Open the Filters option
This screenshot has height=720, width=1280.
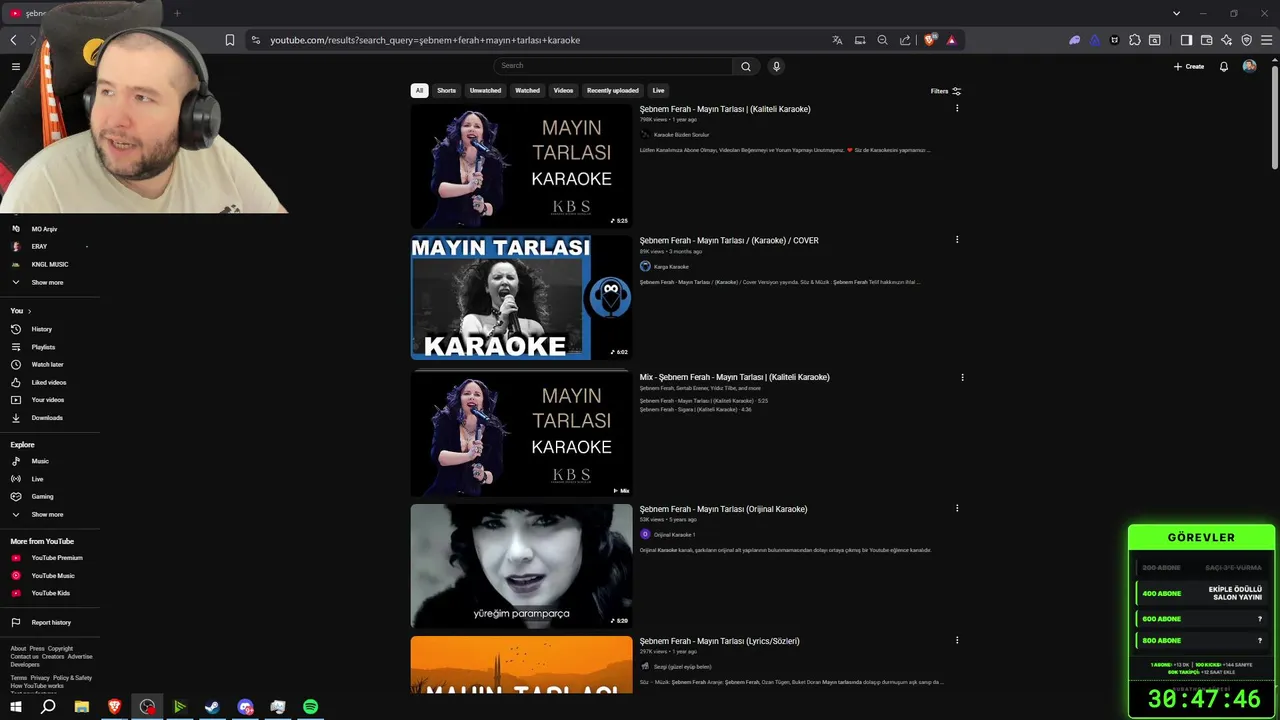click(945, 91)
